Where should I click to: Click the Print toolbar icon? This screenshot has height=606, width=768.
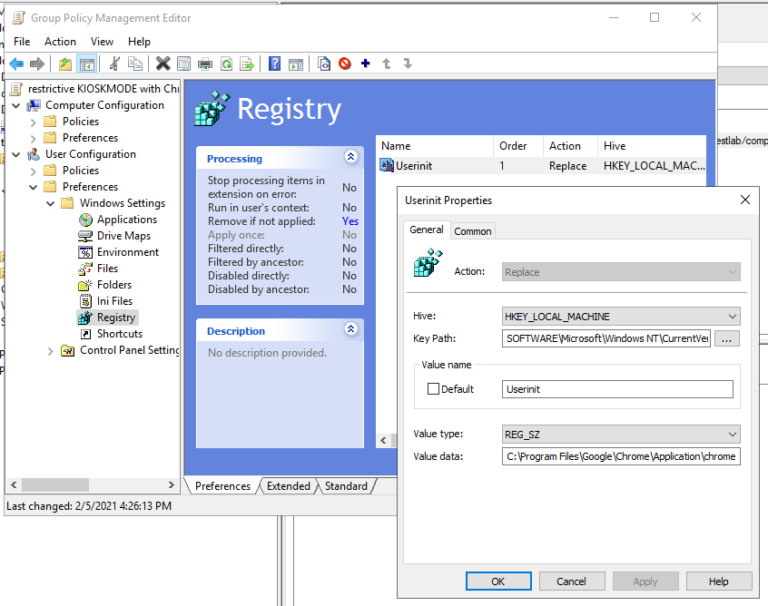coord(205,64)
